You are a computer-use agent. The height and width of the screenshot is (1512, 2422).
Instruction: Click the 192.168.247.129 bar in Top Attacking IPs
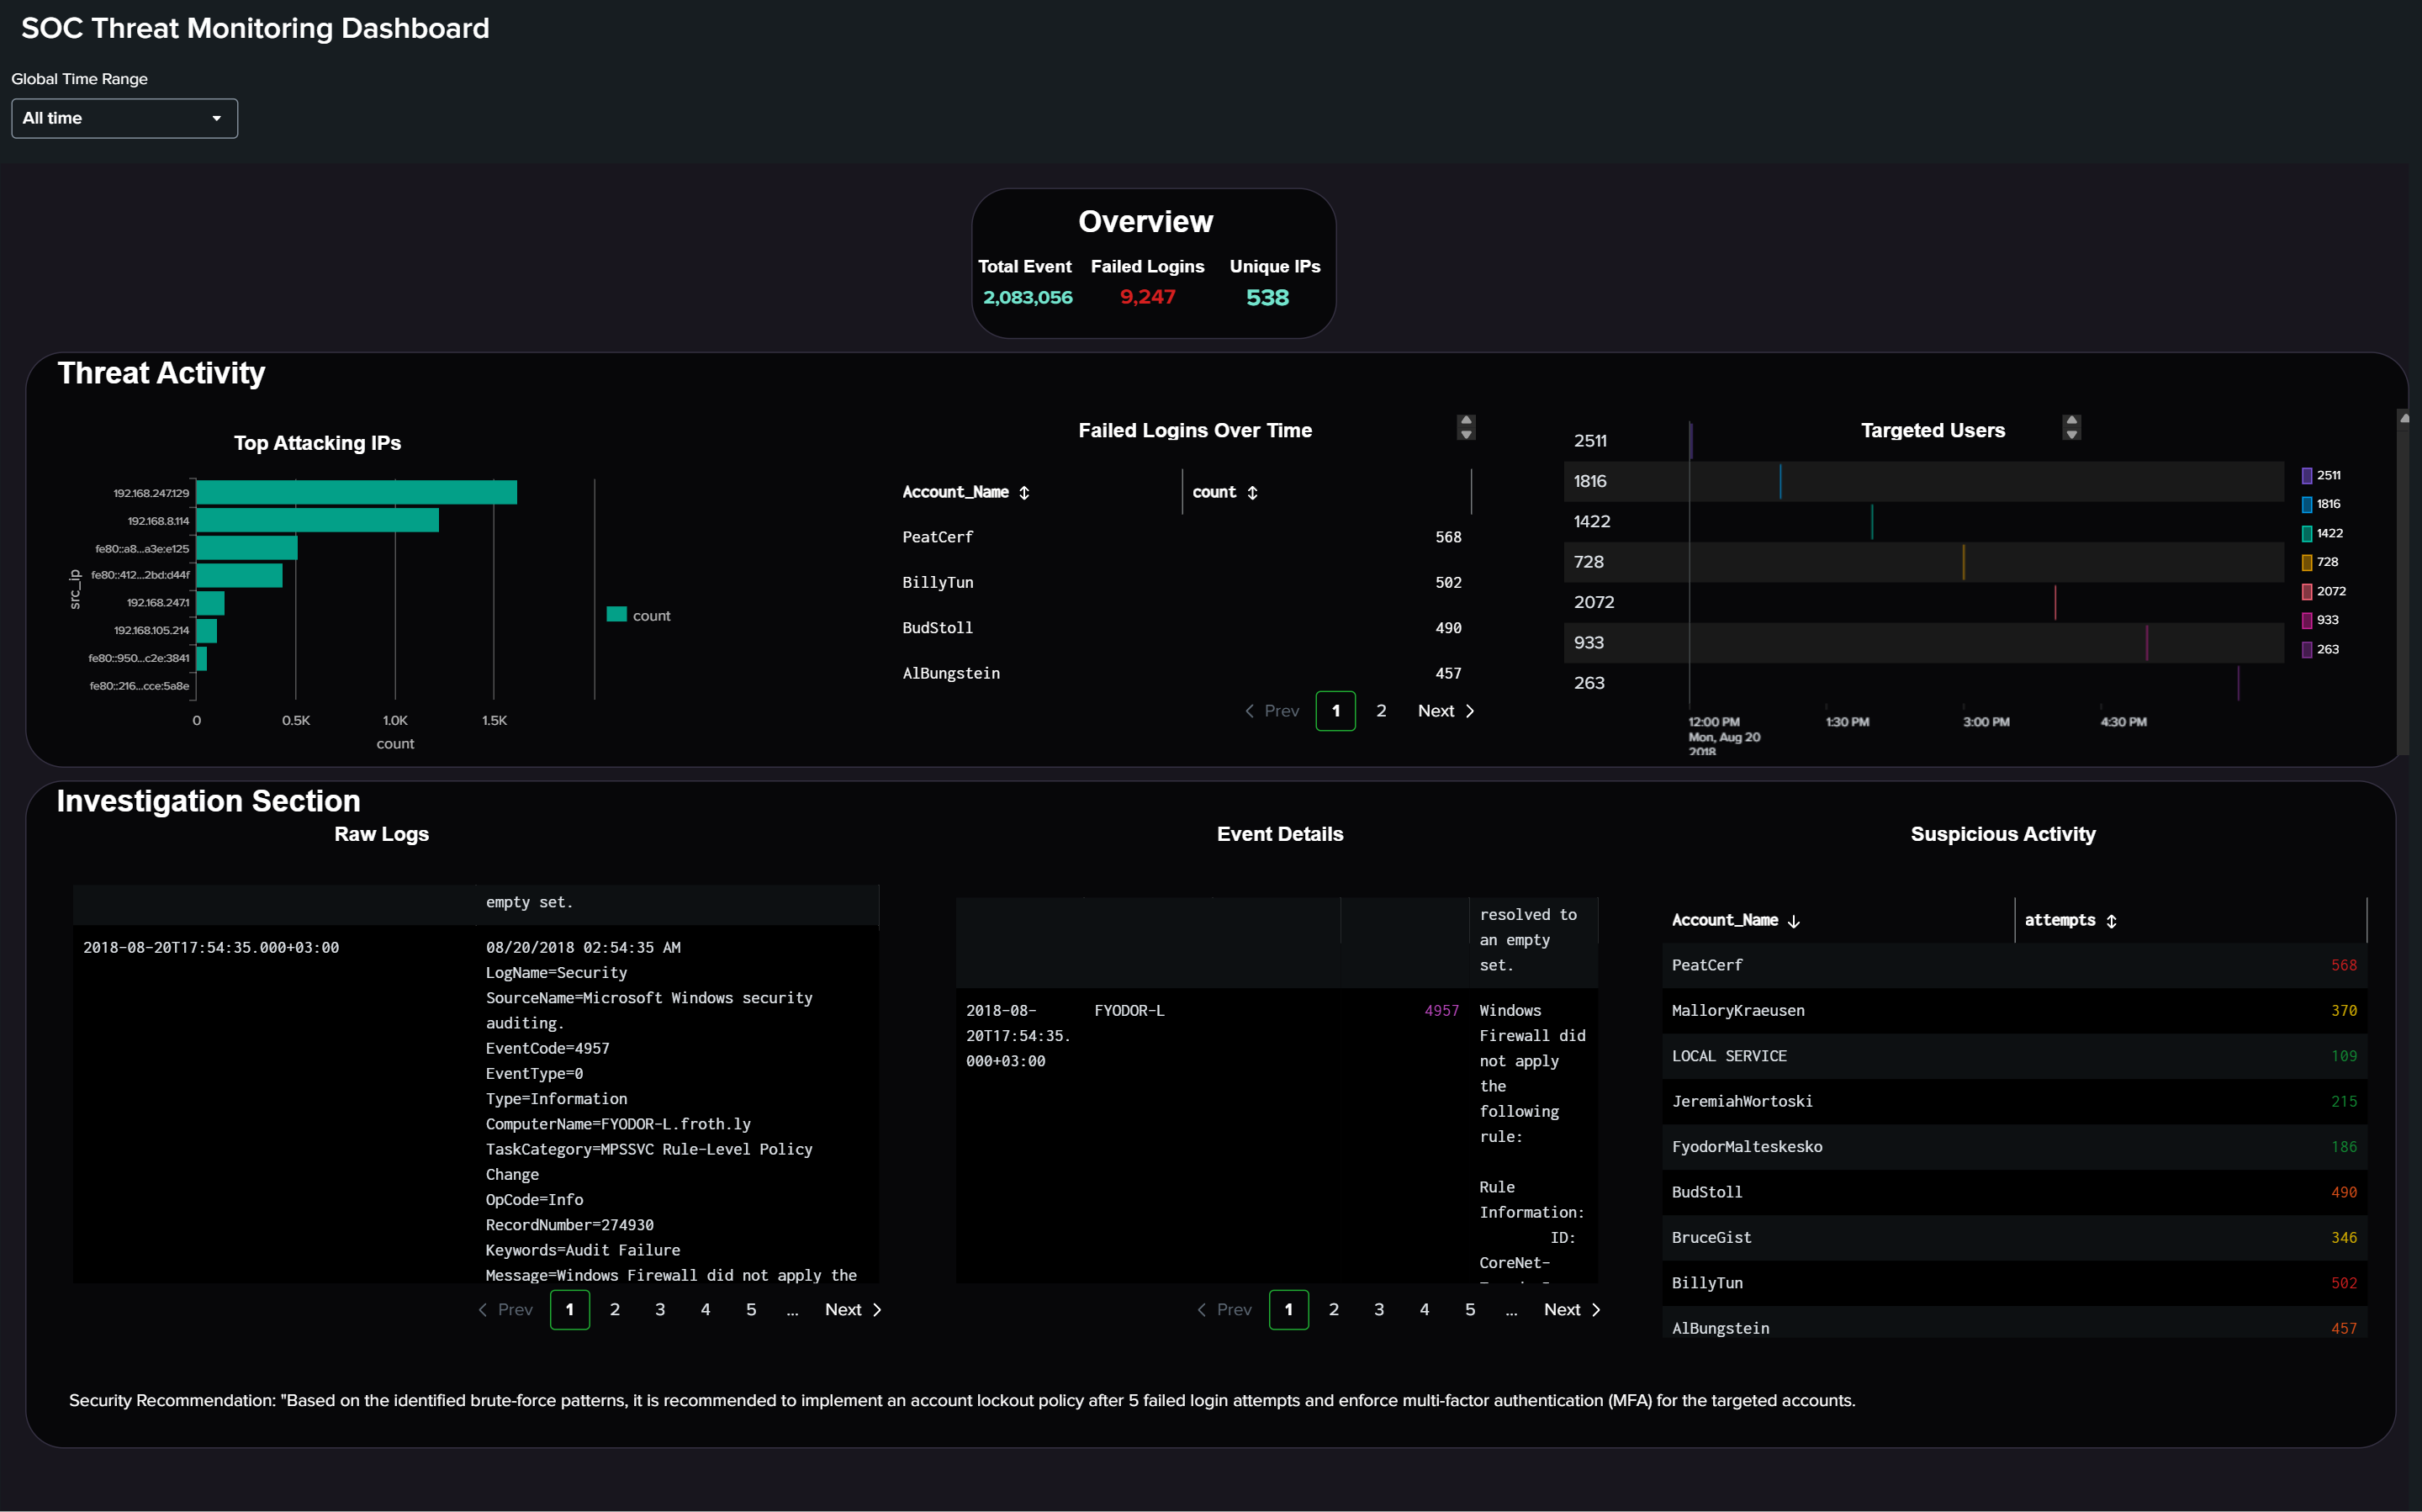357,492
